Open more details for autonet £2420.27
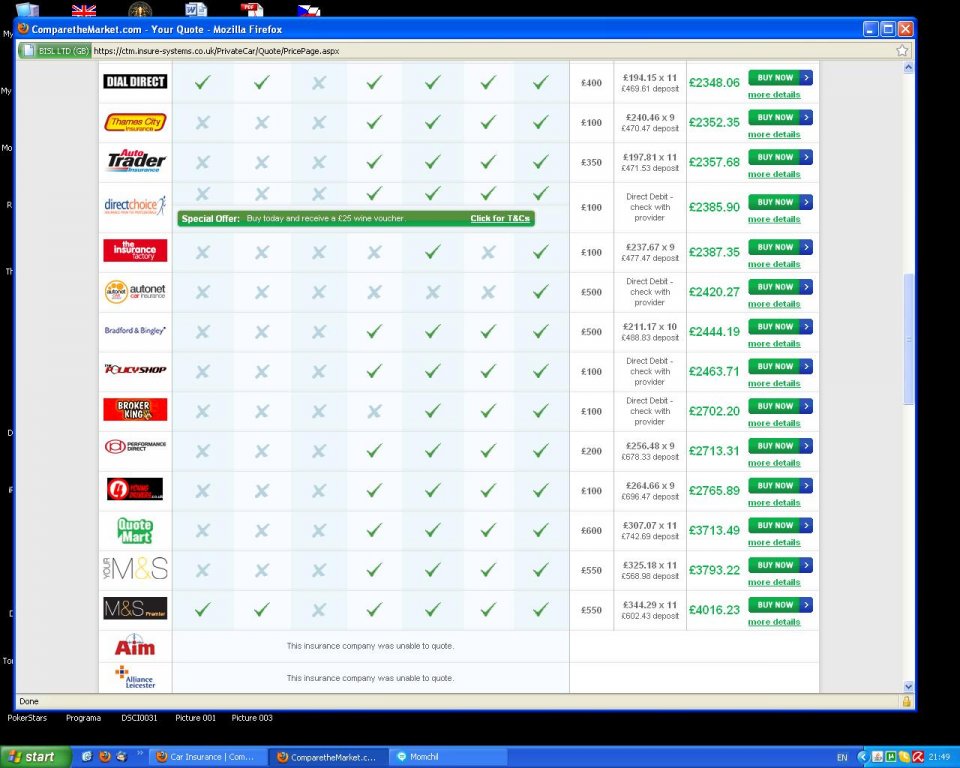960x768 pixels. pyautogui.click(x=774, y=304)
